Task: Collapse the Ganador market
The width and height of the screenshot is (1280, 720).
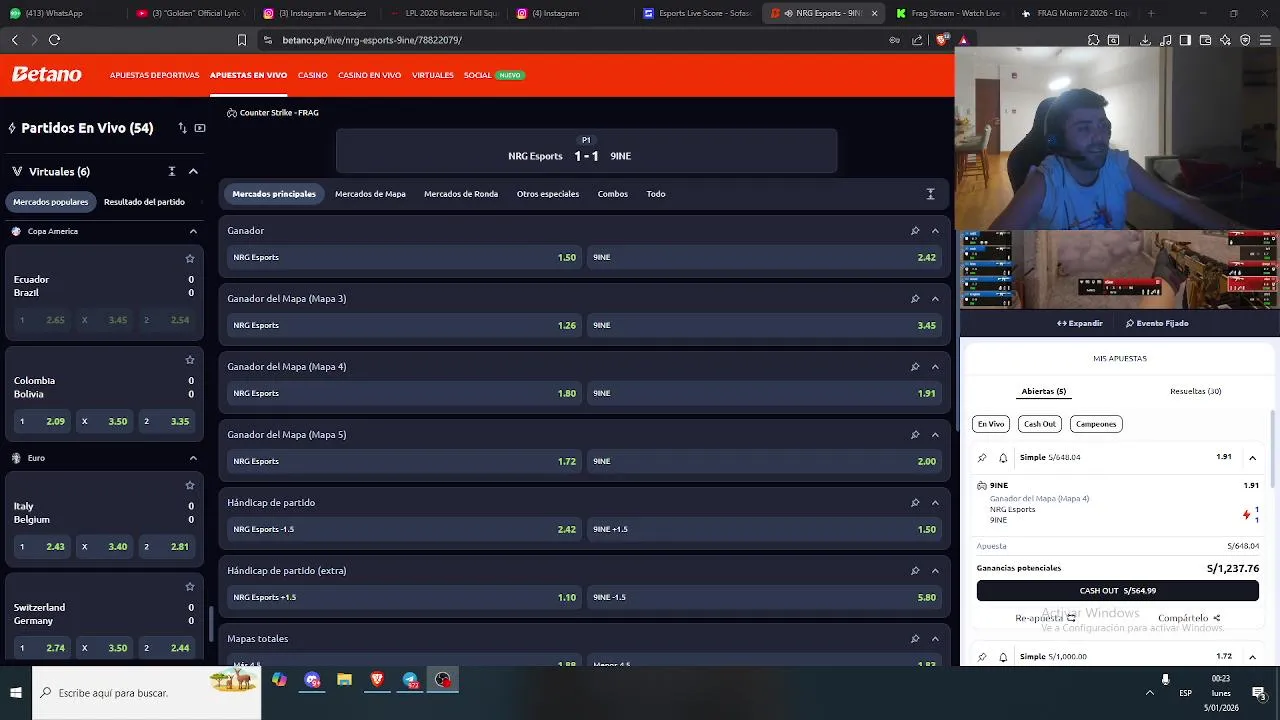Action: tap(935, 231)
